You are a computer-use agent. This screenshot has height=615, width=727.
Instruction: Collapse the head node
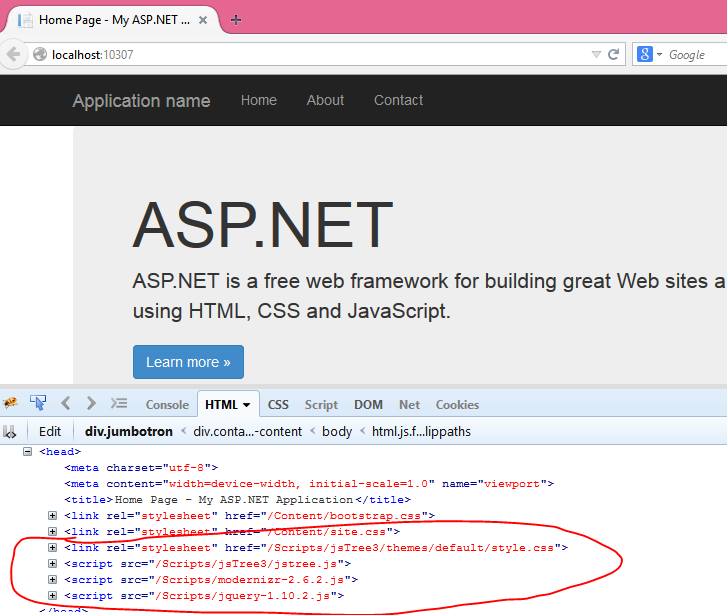(28, 451)
